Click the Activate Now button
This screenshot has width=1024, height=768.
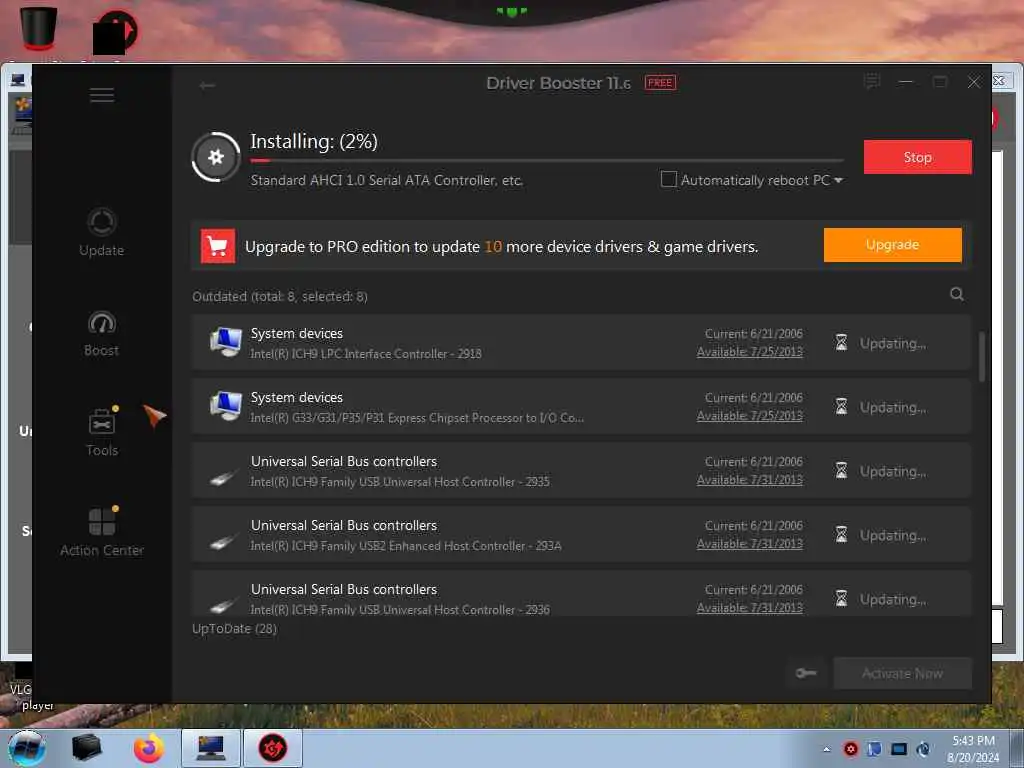(903, 673)
